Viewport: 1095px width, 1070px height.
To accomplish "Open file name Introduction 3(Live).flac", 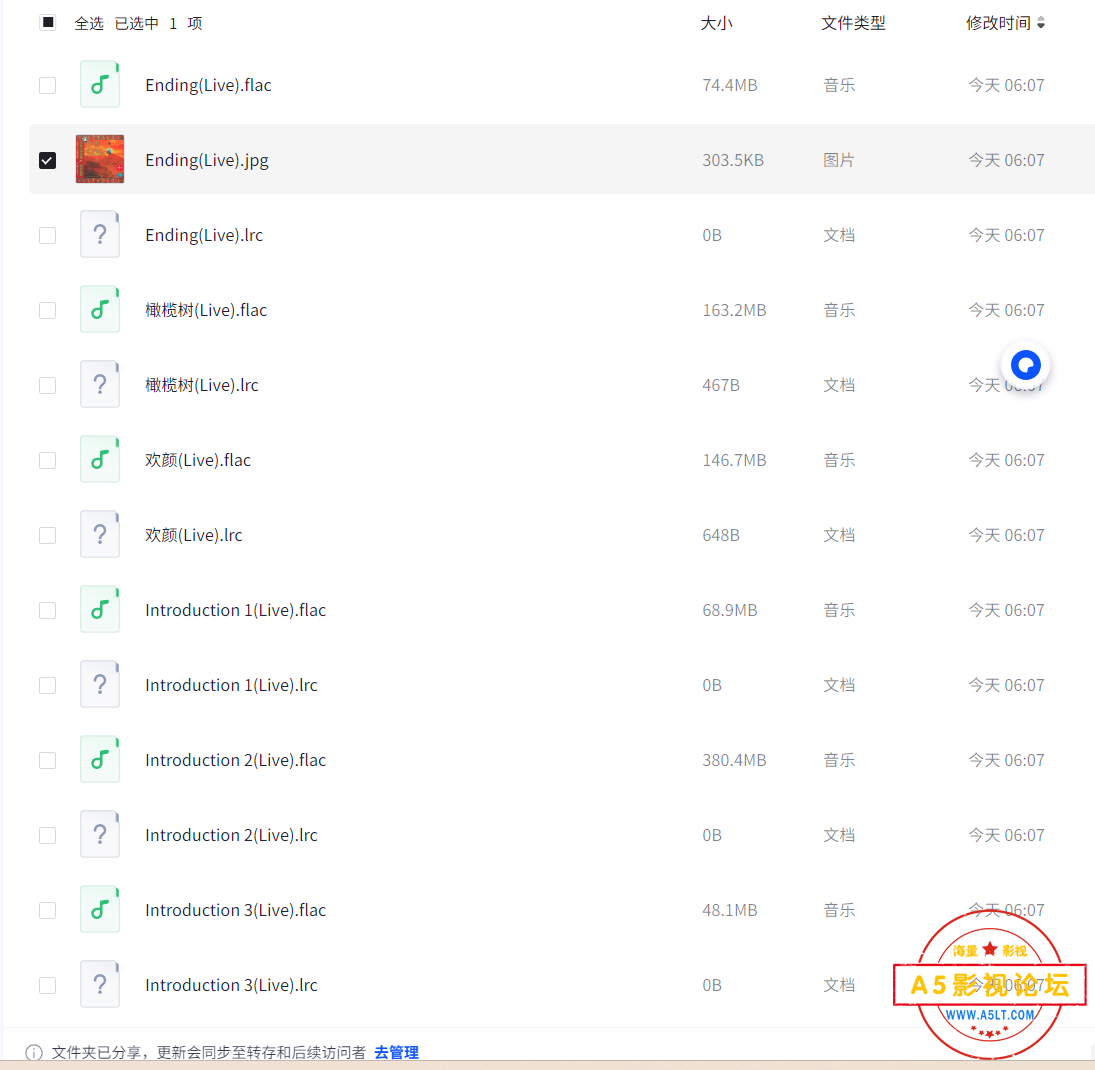I will 235,911.
